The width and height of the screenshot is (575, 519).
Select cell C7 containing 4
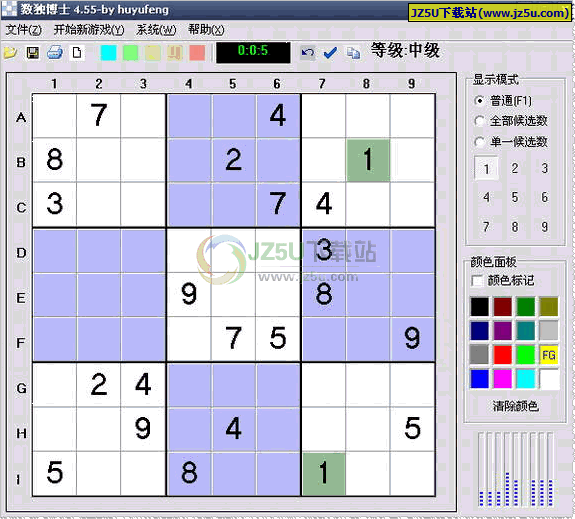coord(323,204)
